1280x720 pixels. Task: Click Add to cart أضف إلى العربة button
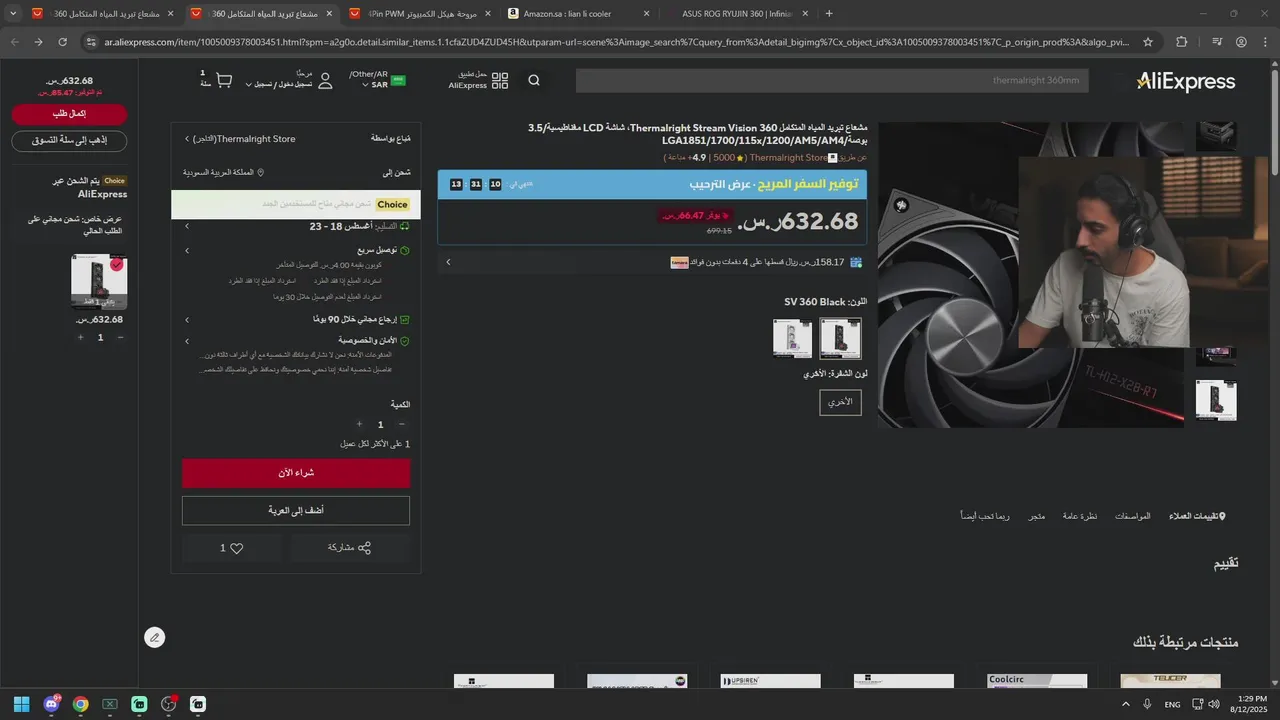point(296,510)
